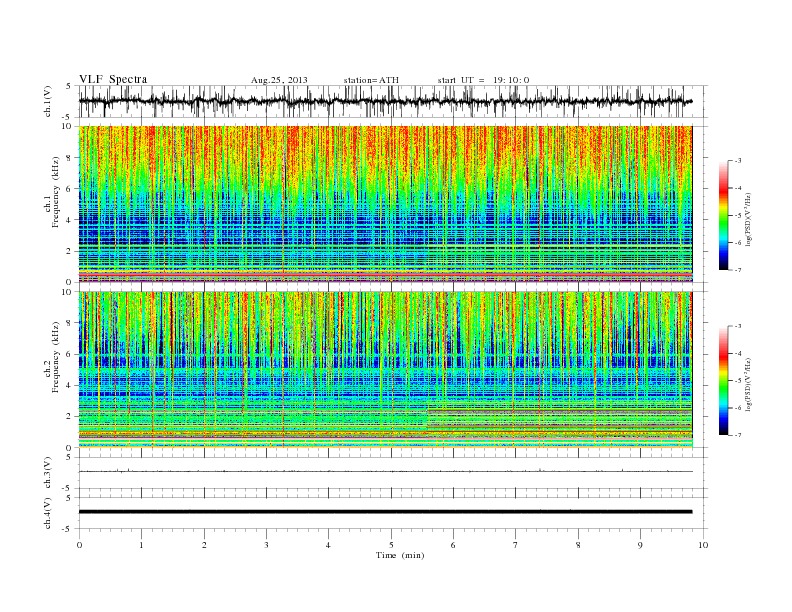The width and height of the screenshot is (792, 612).
Task: Click the "Time (min)" x-axis label
Action: point(400,555)
